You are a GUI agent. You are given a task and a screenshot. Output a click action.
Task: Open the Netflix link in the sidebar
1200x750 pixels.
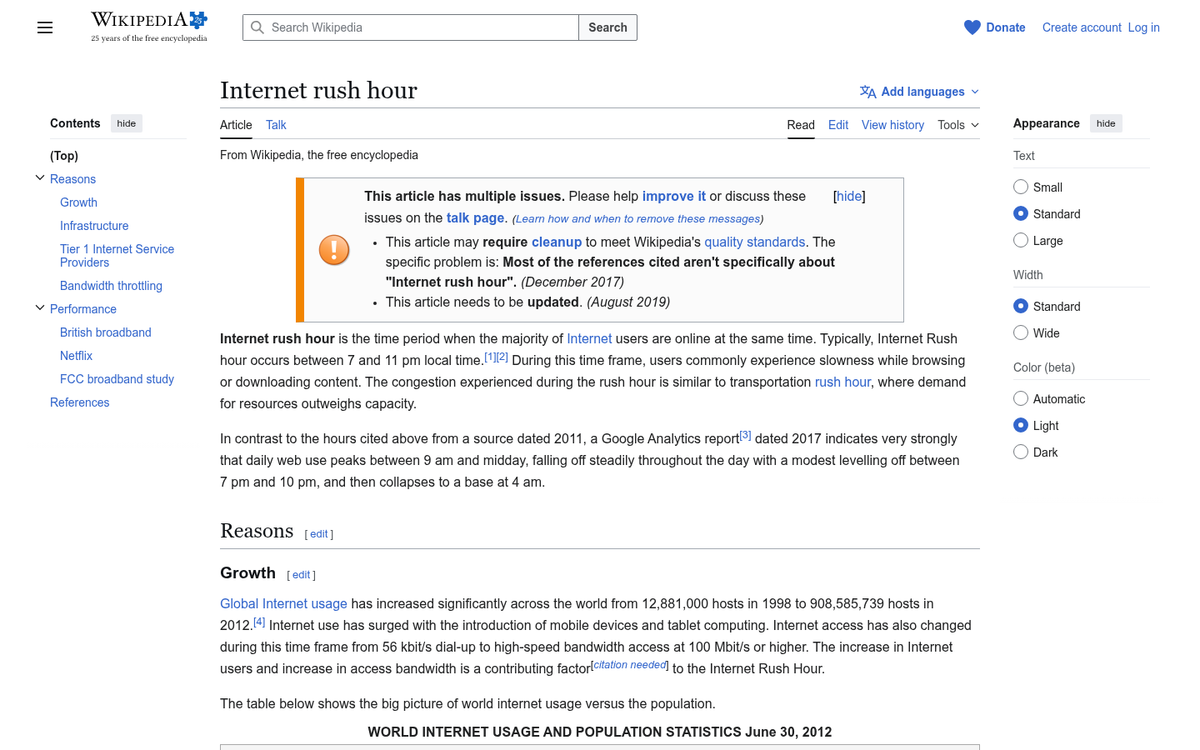[x=75, y=355]
